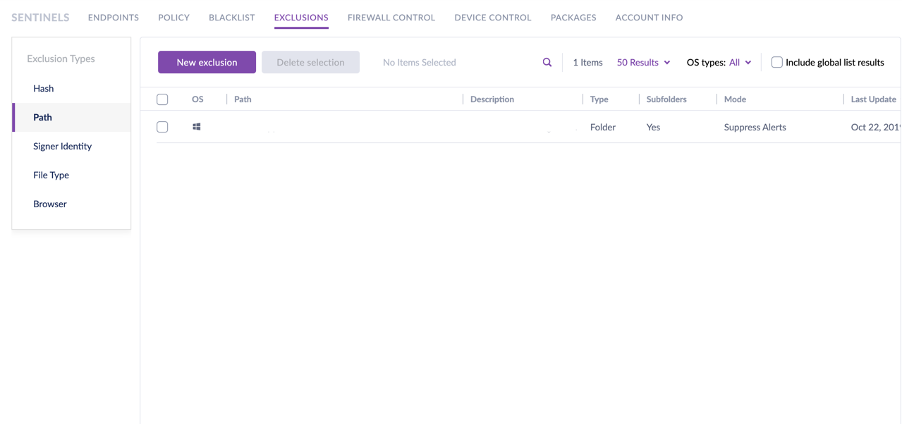Click the Oct 22 last update cell
902x424 pixels.
point(876,127)
